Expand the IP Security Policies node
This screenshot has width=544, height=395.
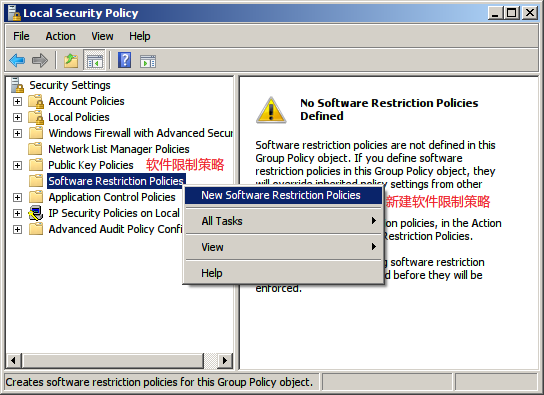click(17, 213)
